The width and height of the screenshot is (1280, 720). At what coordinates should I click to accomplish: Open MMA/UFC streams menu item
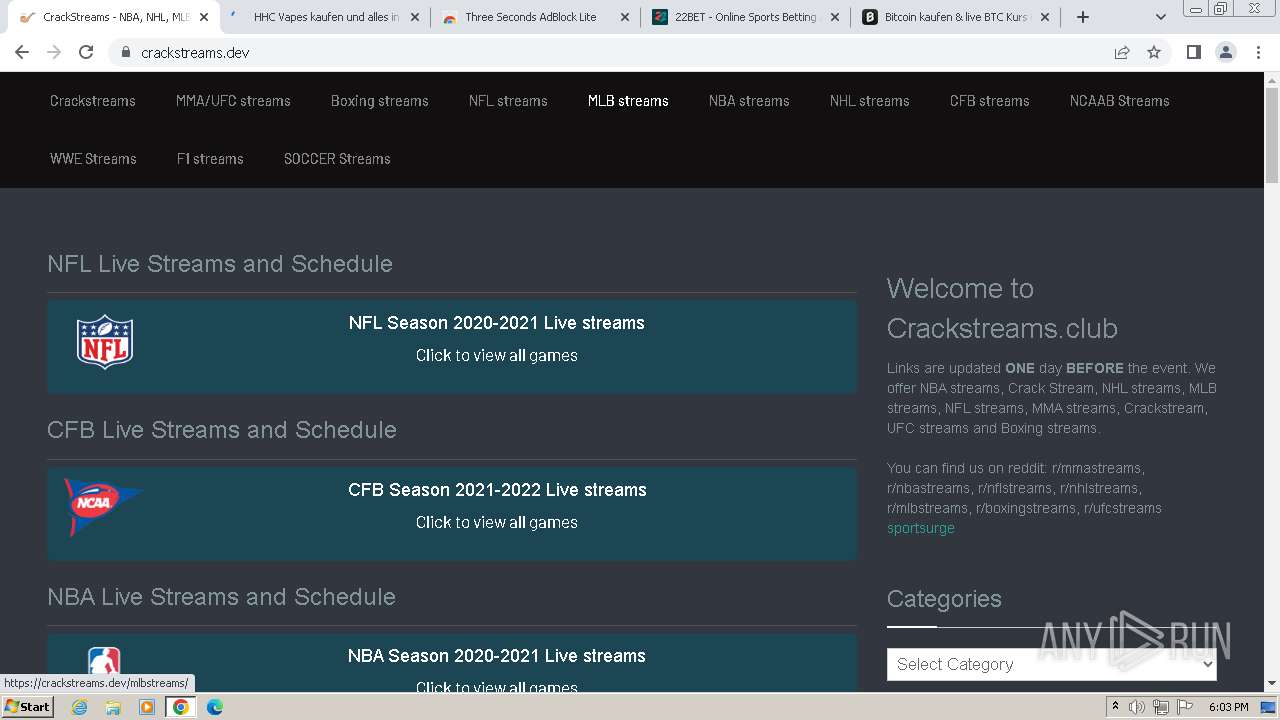[233, 101]
